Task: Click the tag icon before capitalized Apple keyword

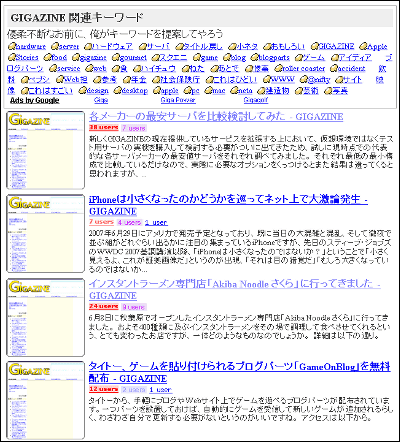Action: tap(363, 46)
